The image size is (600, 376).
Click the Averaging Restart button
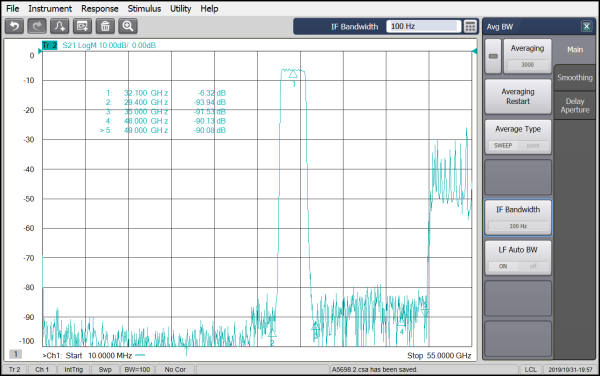(x=518, y=96)
